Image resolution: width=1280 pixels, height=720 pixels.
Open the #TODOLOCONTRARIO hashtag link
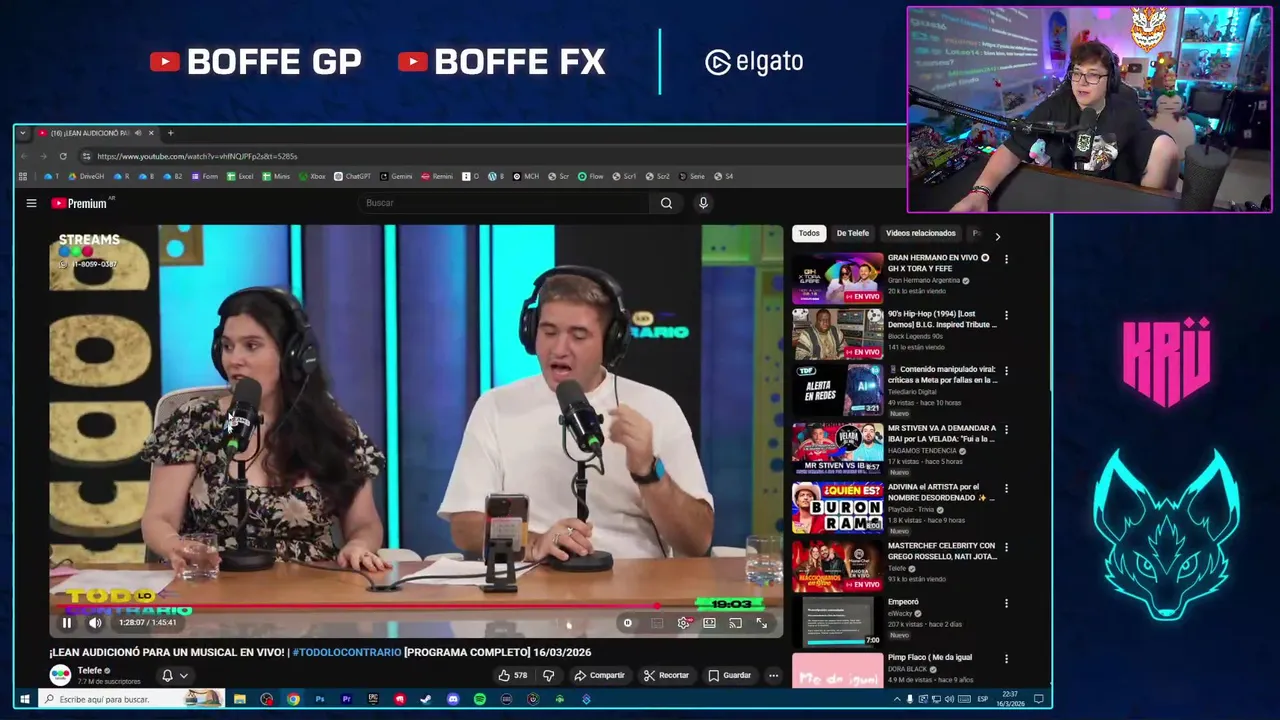(x=346, y=652)
